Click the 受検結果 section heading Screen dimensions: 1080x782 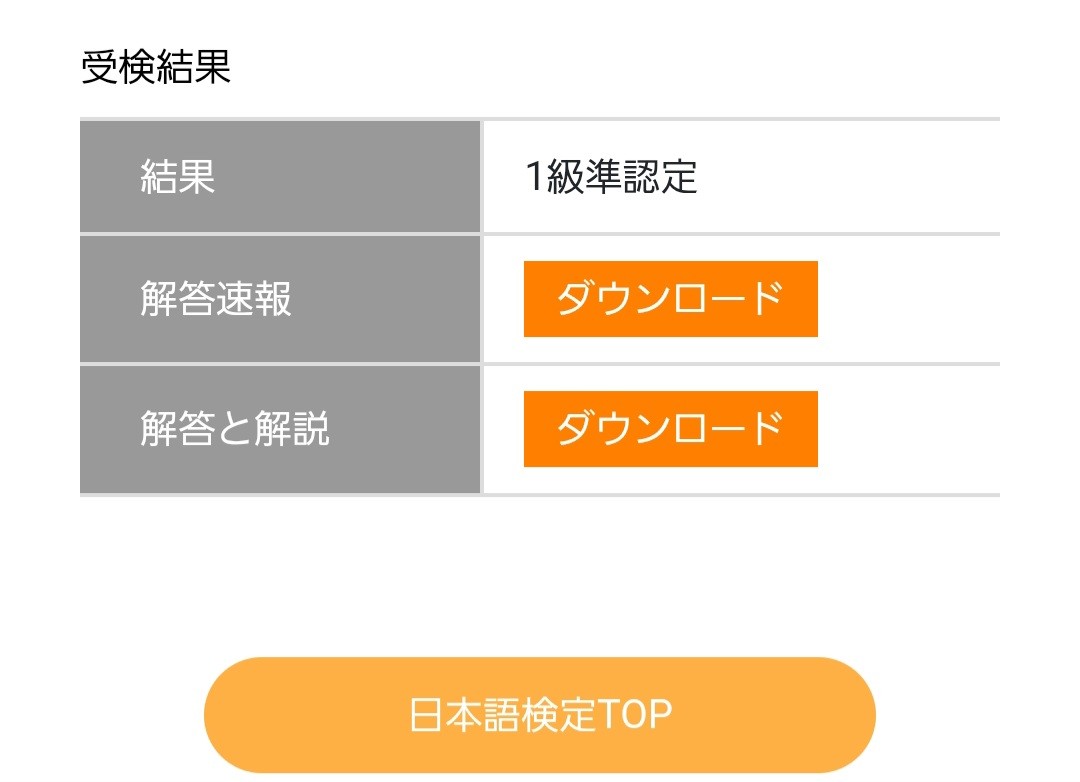pyautogui.click(x=156, y=67)
